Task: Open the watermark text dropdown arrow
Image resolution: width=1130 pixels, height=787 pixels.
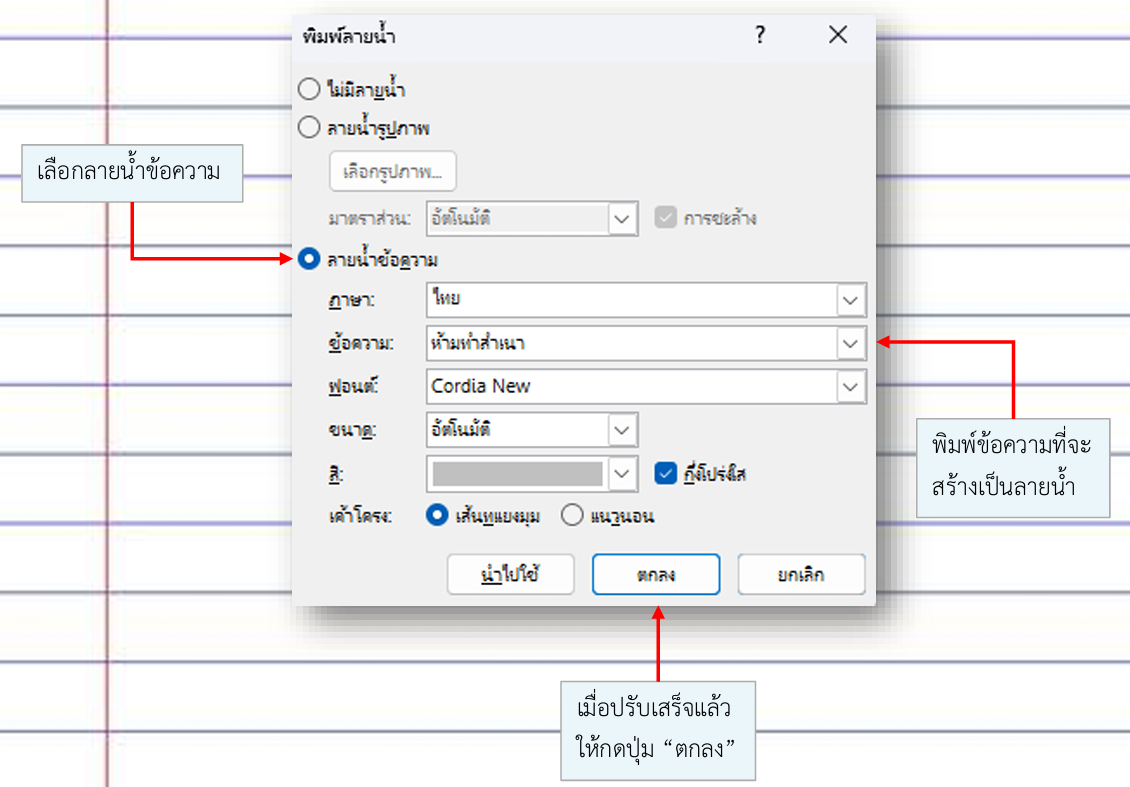Action: tap(850, 343)
